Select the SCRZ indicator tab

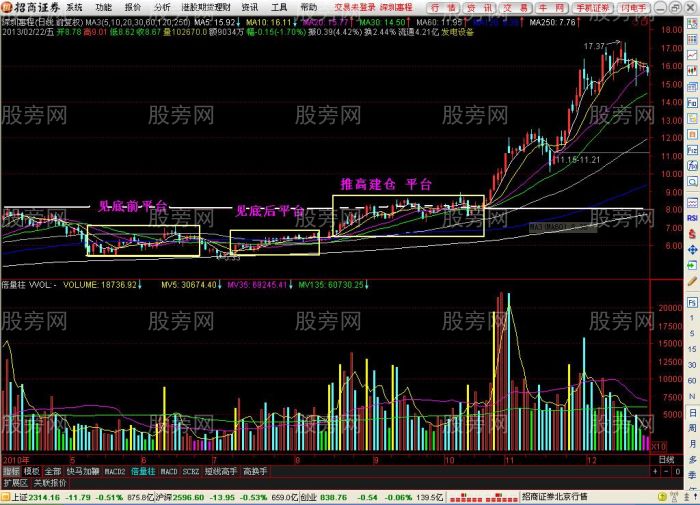[191, 472]
